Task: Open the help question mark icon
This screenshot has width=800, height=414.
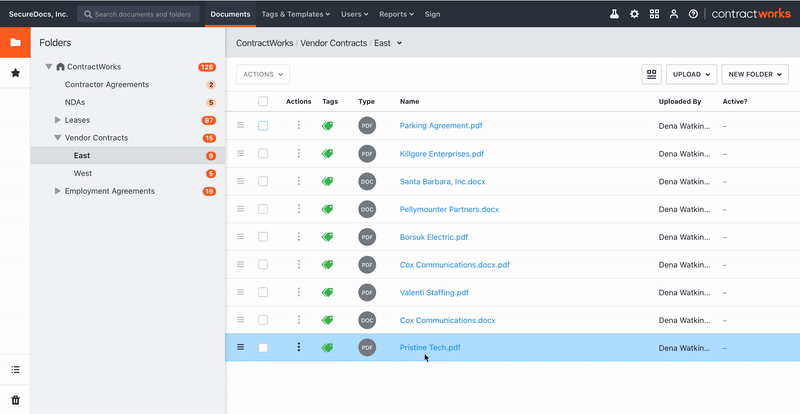Action: (693, 14)
